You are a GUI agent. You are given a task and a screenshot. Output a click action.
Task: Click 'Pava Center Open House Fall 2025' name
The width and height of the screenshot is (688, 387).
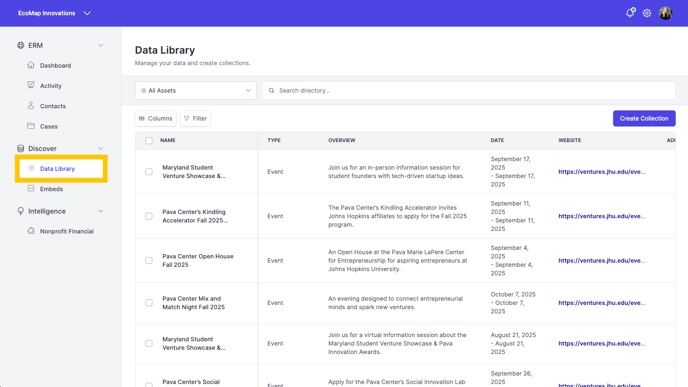tap(198, 260)
